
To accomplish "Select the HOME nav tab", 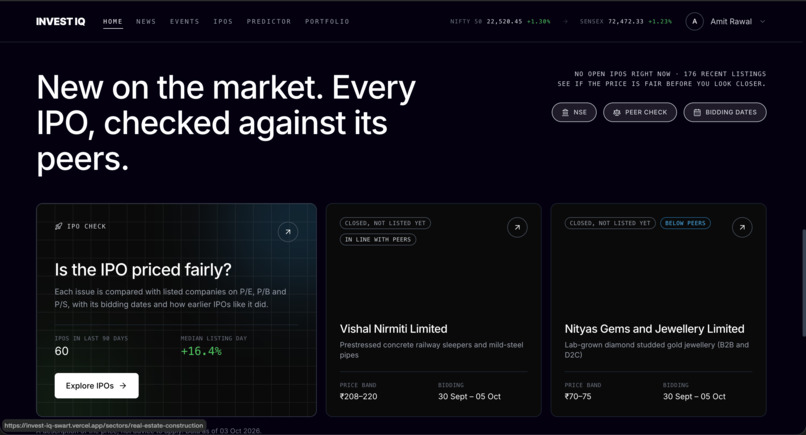I will (113, 22).
